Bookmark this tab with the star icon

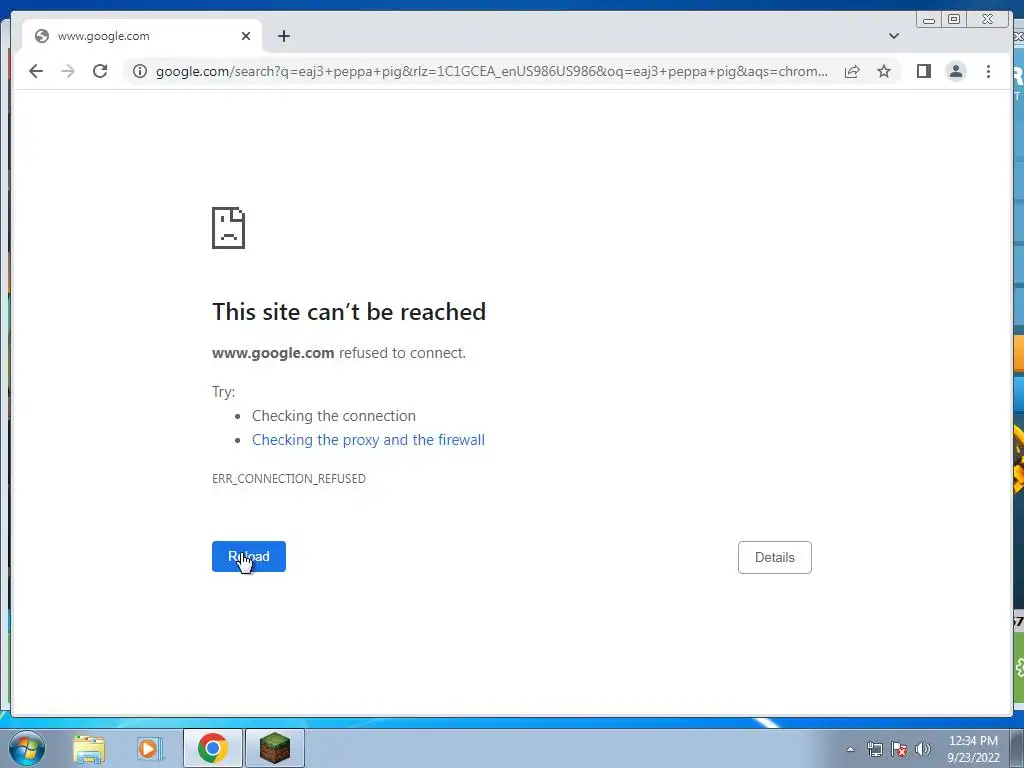[884, 71]
